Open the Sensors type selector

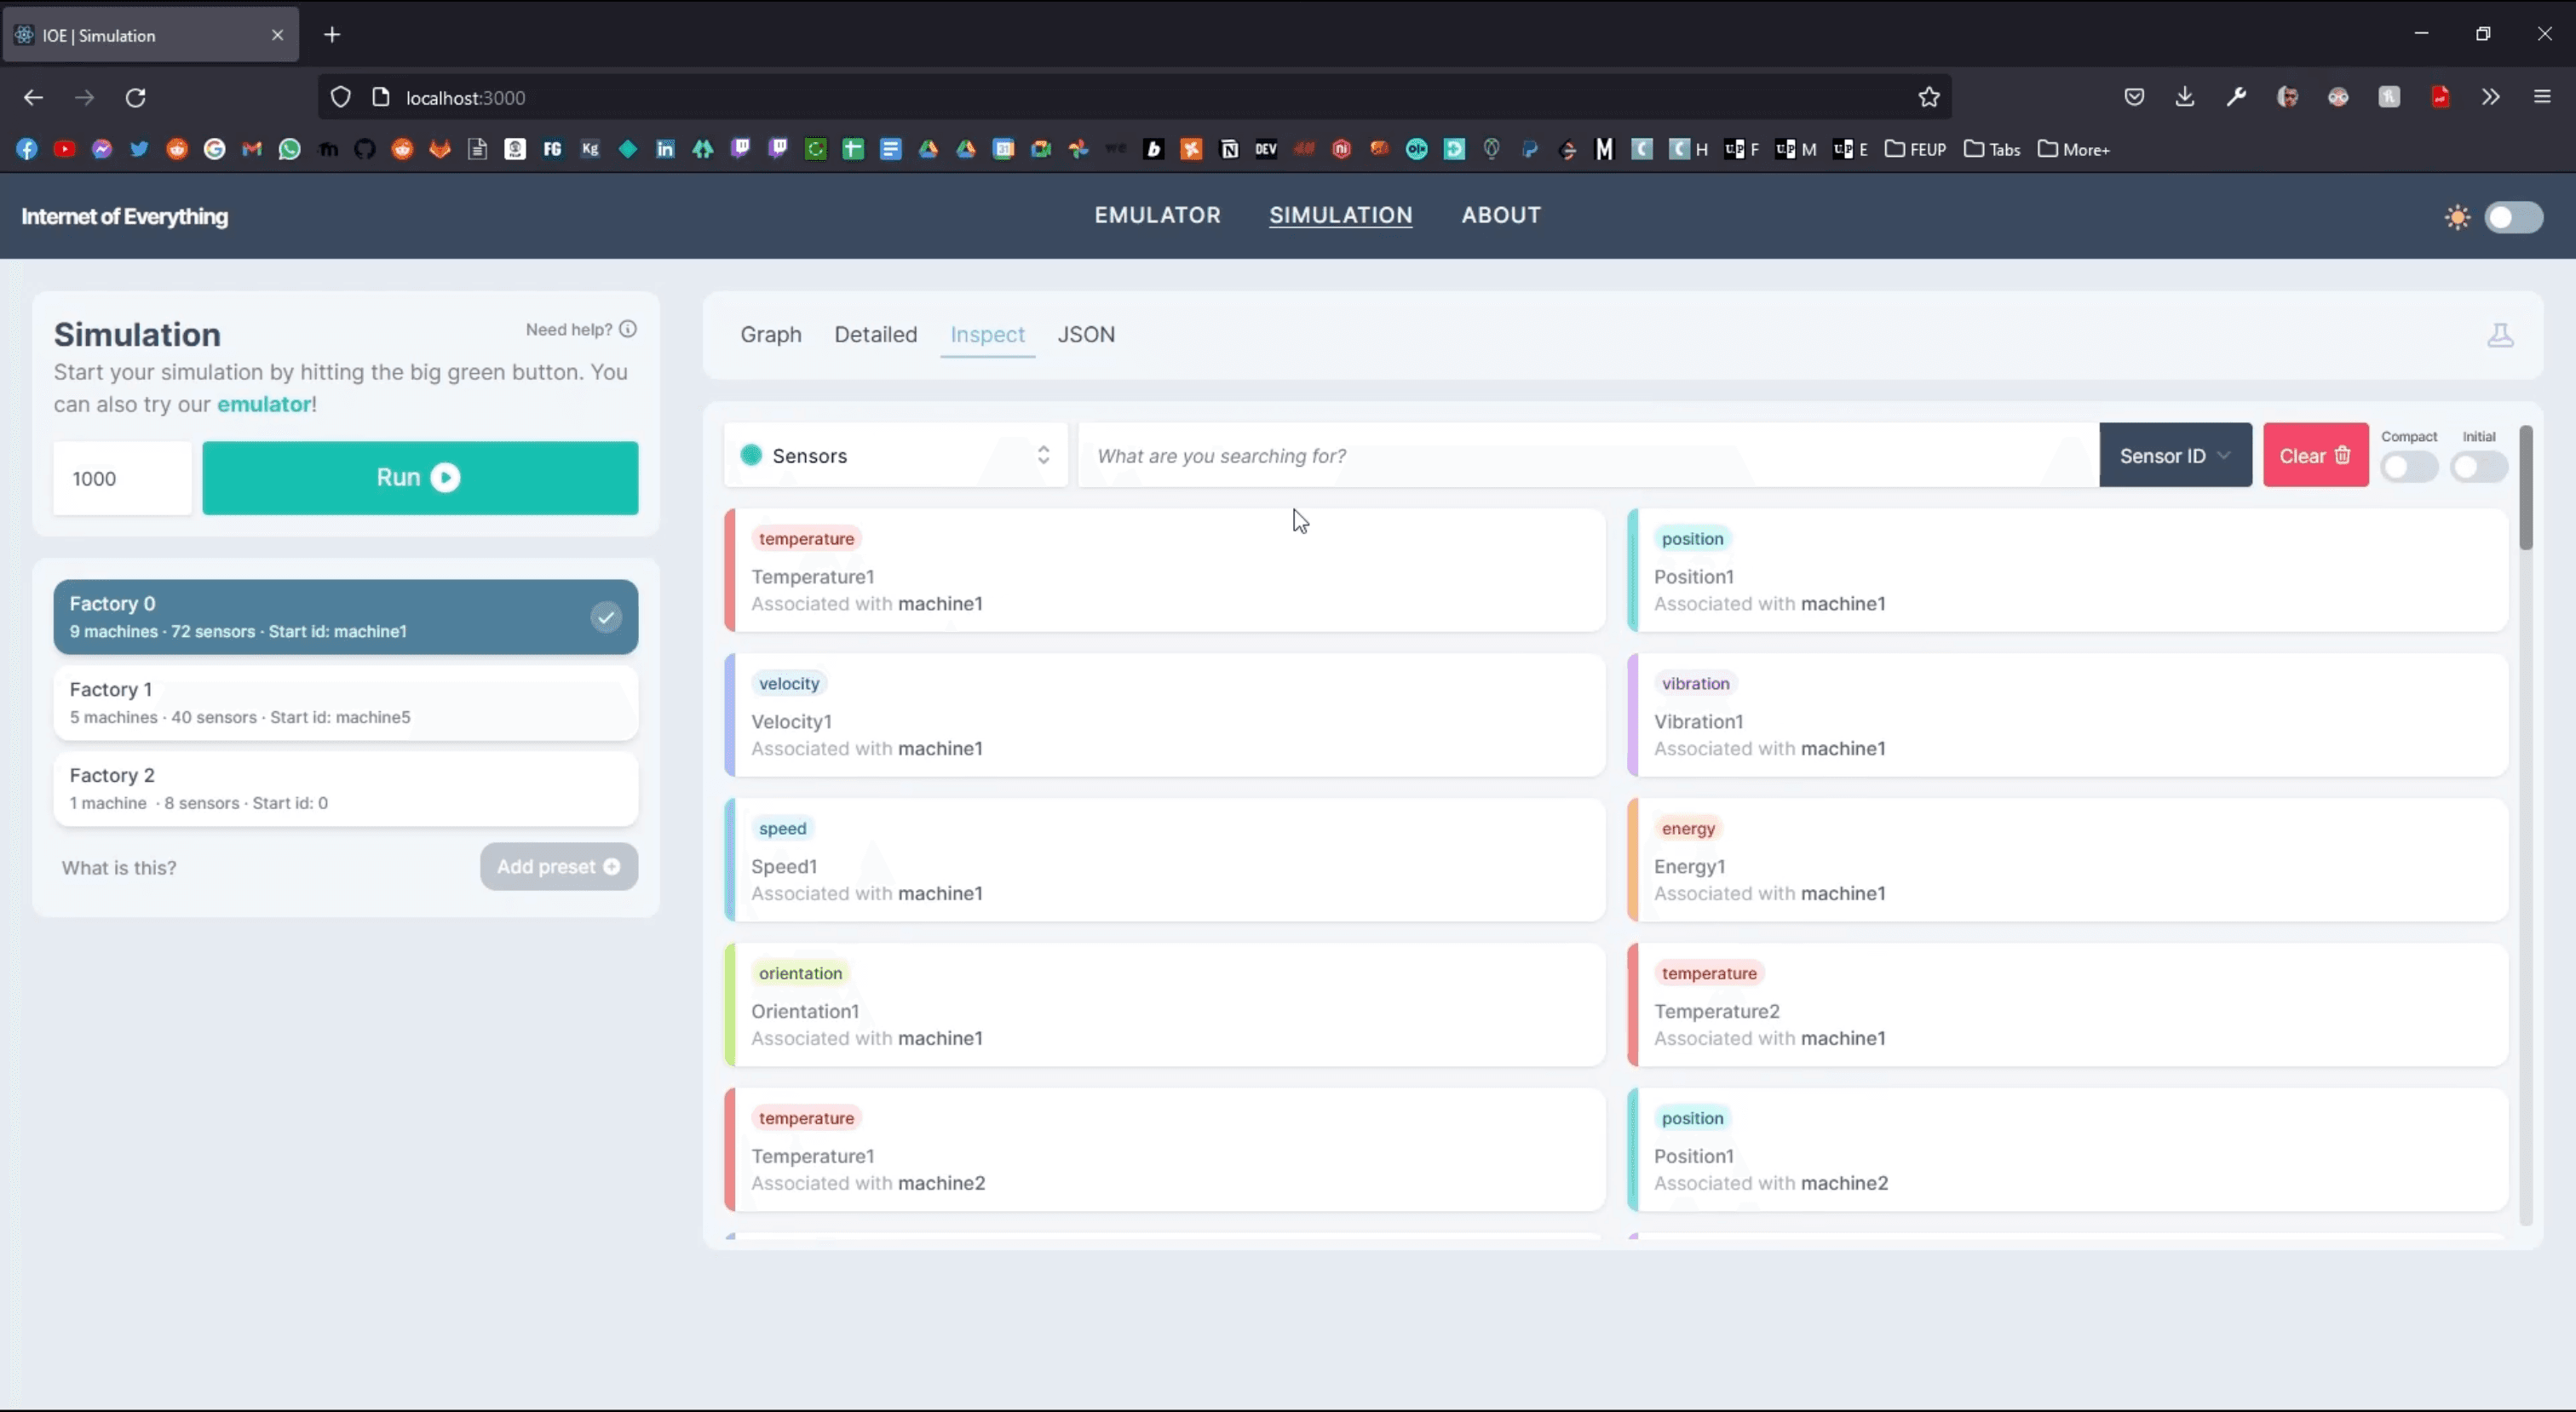[x=896, y=455]
